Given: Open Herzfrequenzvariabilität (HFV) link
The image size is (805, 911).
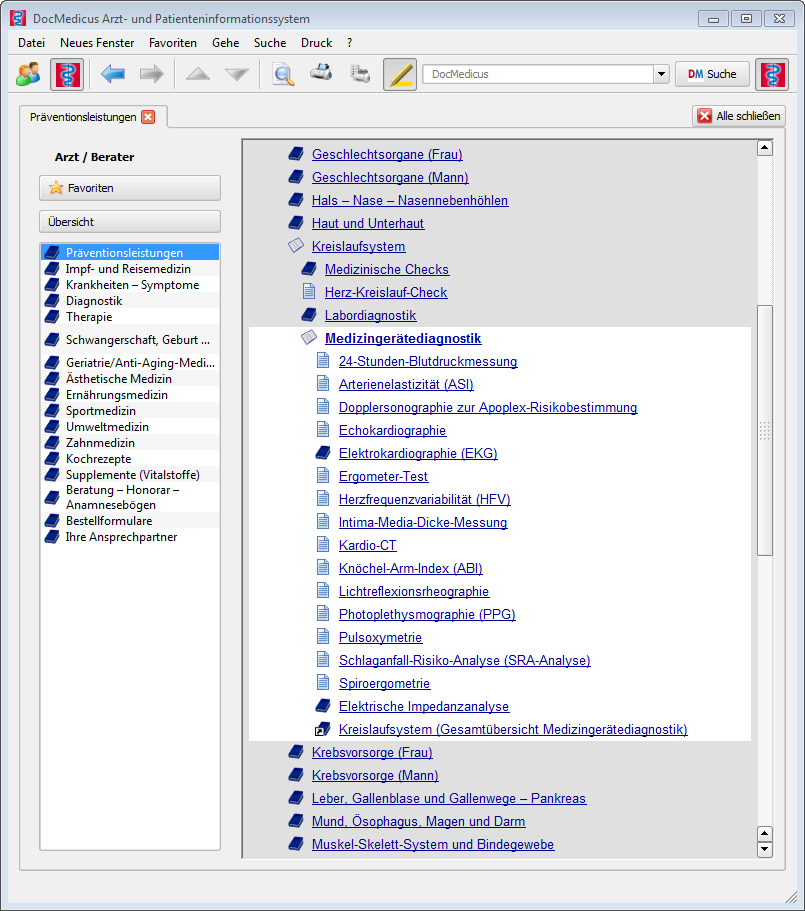Looking at the screenshot, I should pyautogui.click(x=425, y=499).
